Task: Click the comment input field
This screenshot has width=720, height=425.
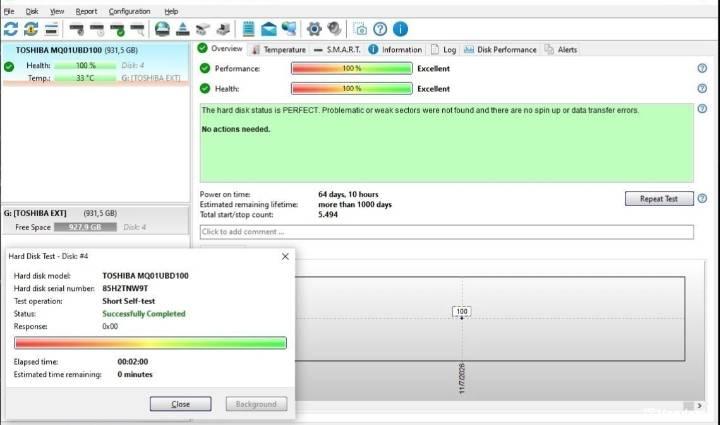Action: (x=446, y=232)
